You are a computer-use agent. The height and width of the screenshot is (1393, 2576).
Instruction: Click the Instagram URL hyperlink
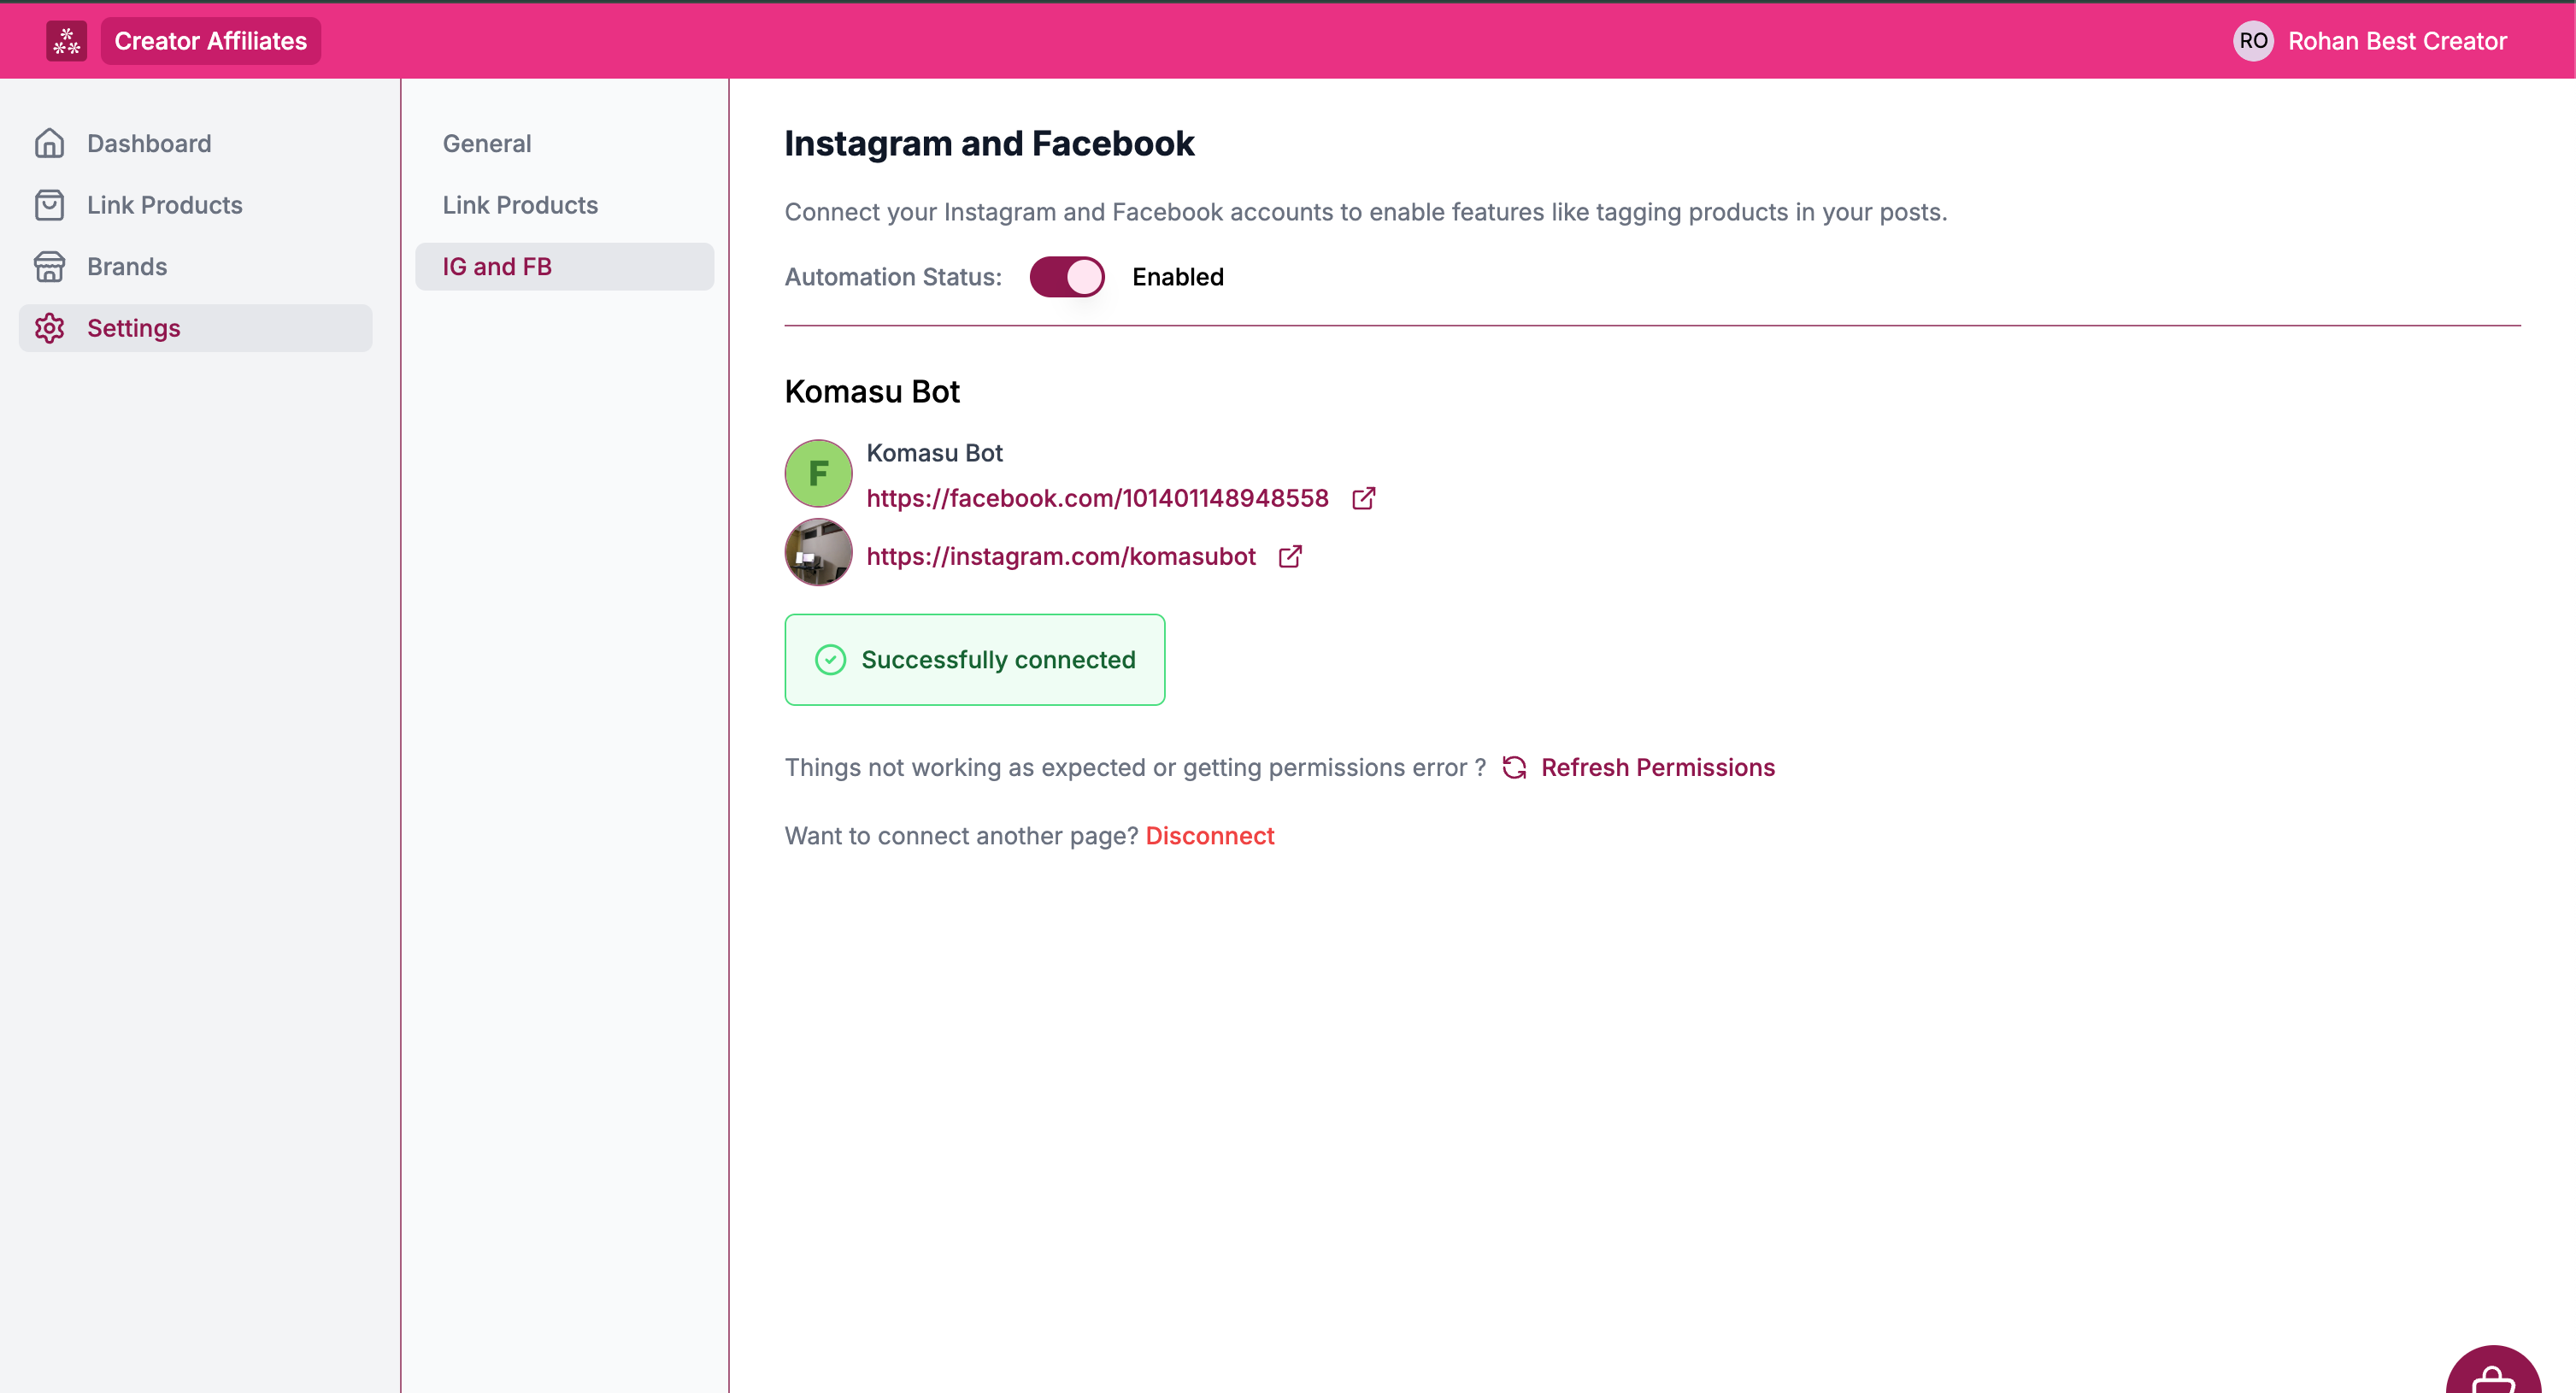point(1062,555)
